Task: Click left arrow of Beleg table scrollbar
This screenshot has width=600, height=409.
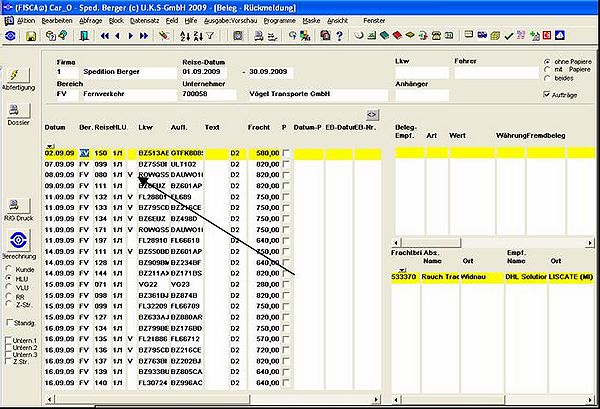Action: [396, 243]
